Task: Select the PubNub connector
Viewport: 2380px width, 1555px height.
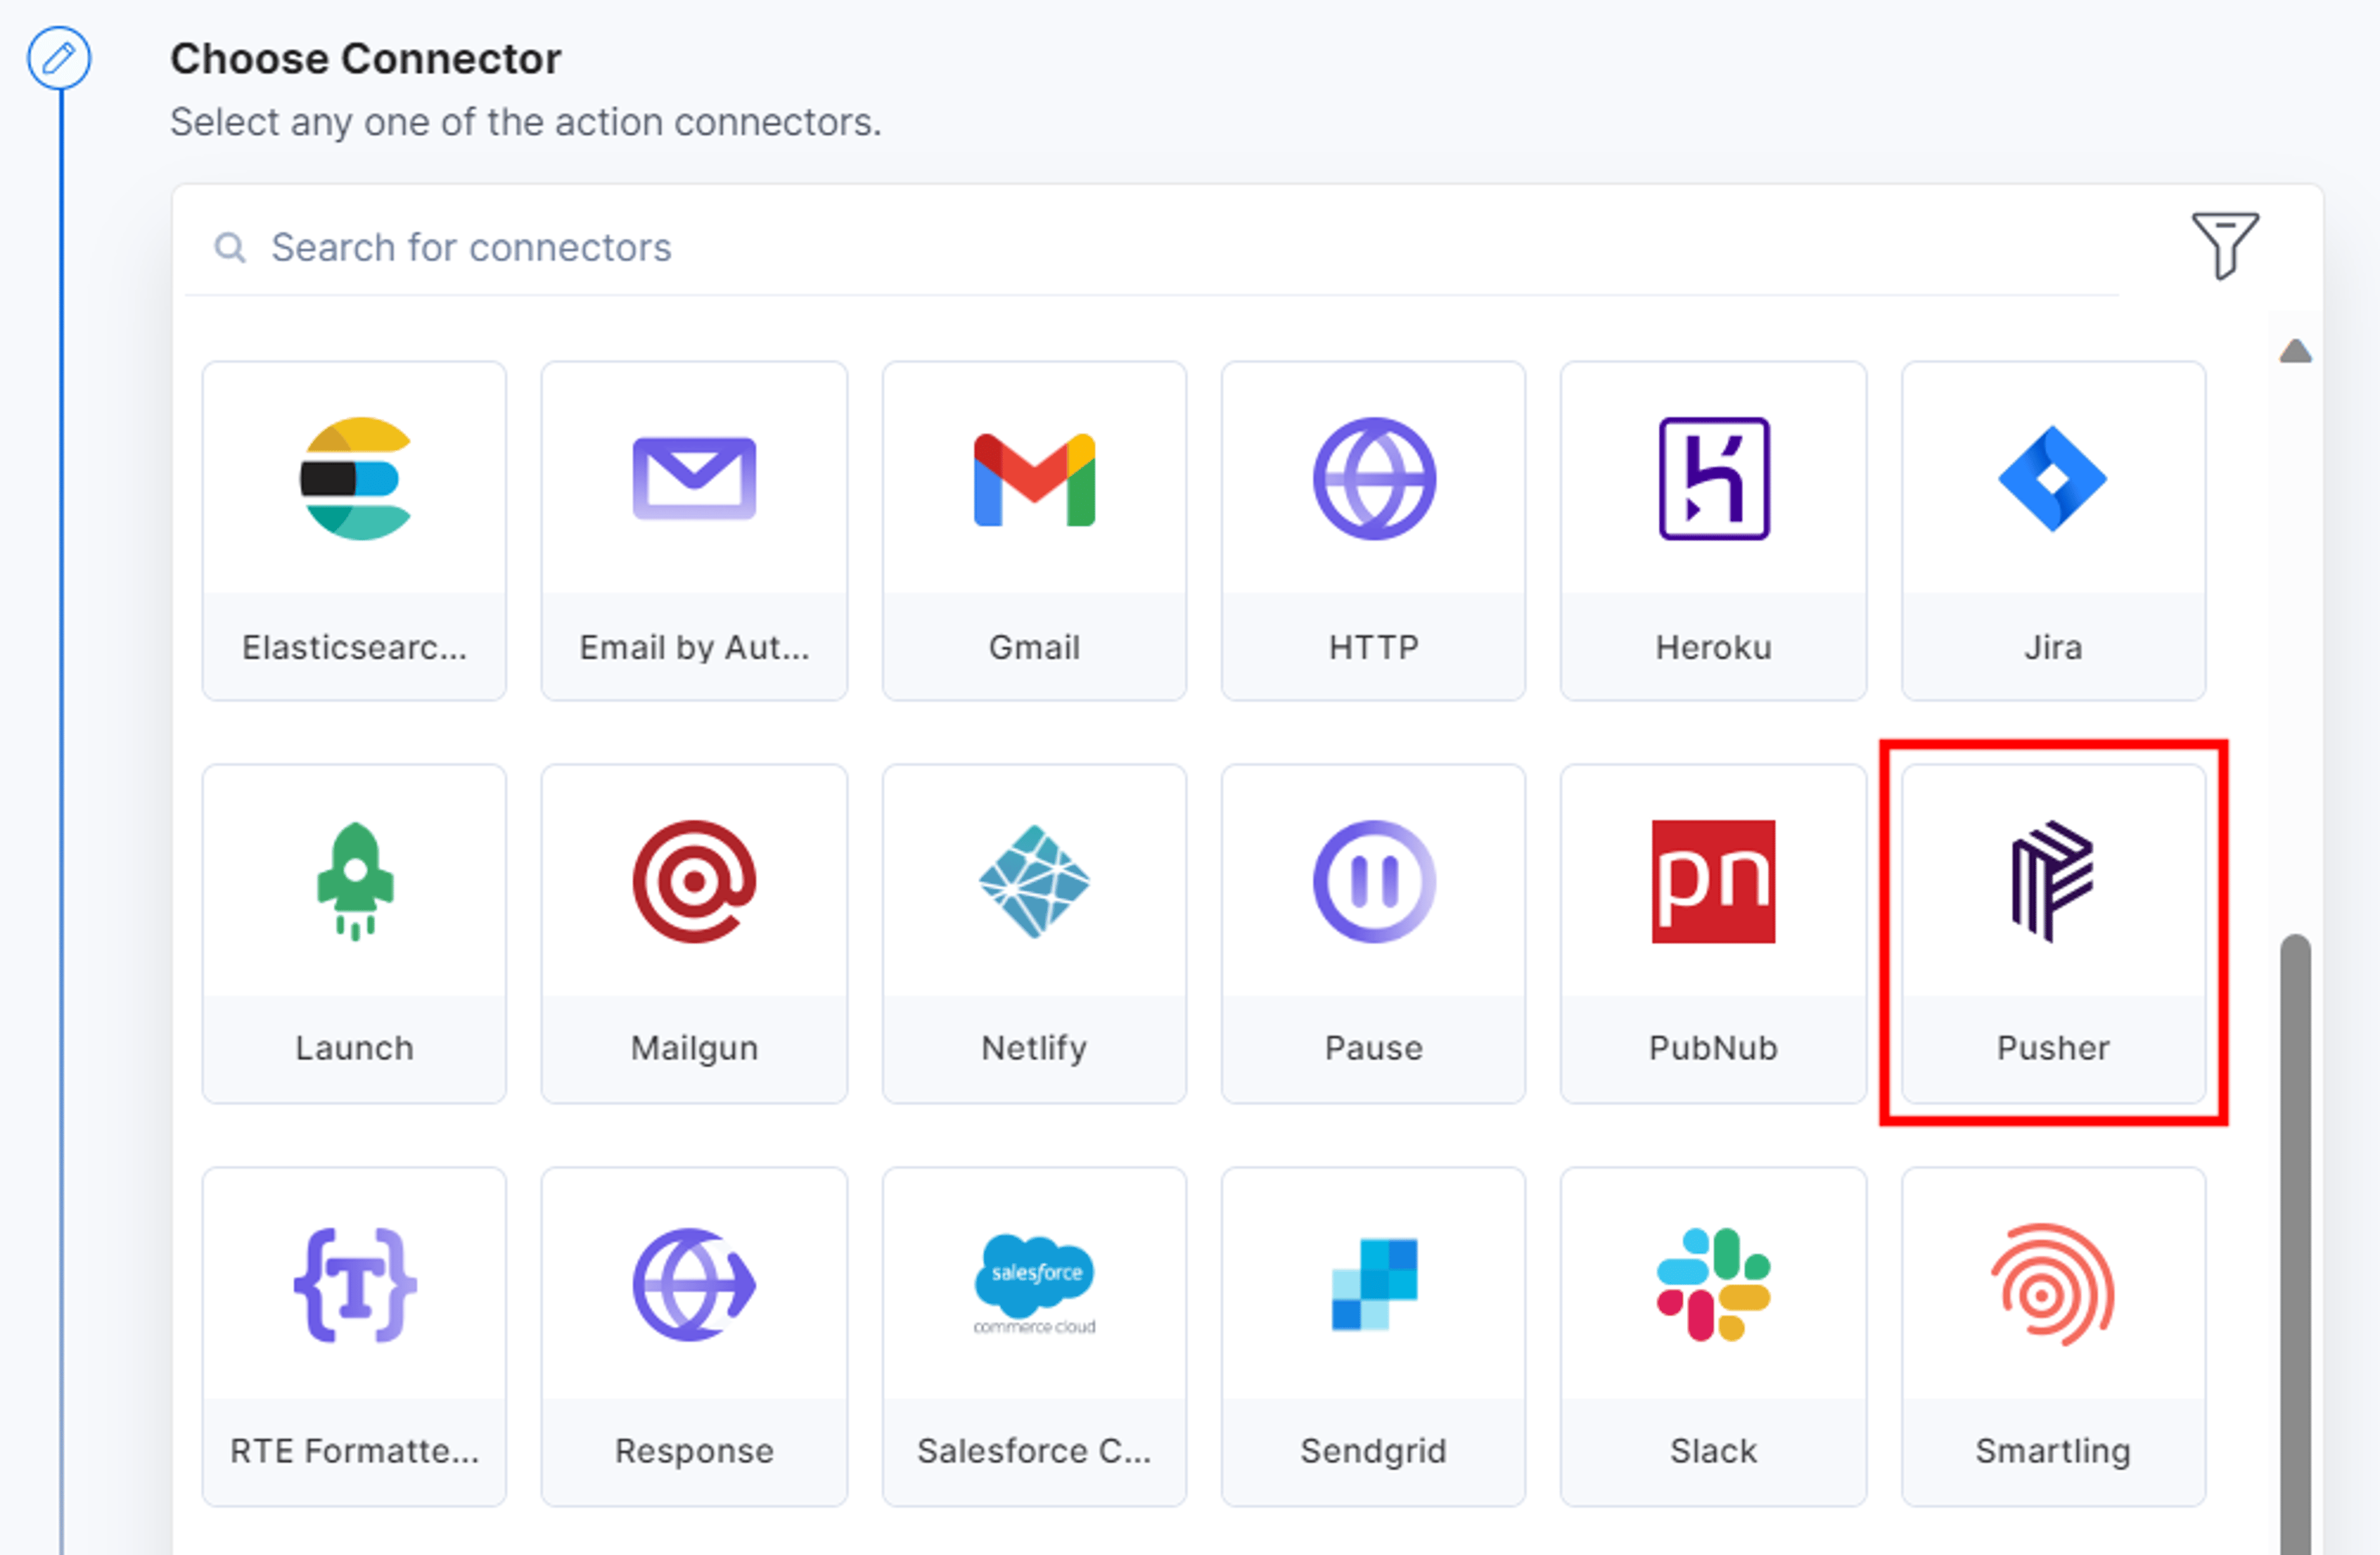Action: [1713, 933]
